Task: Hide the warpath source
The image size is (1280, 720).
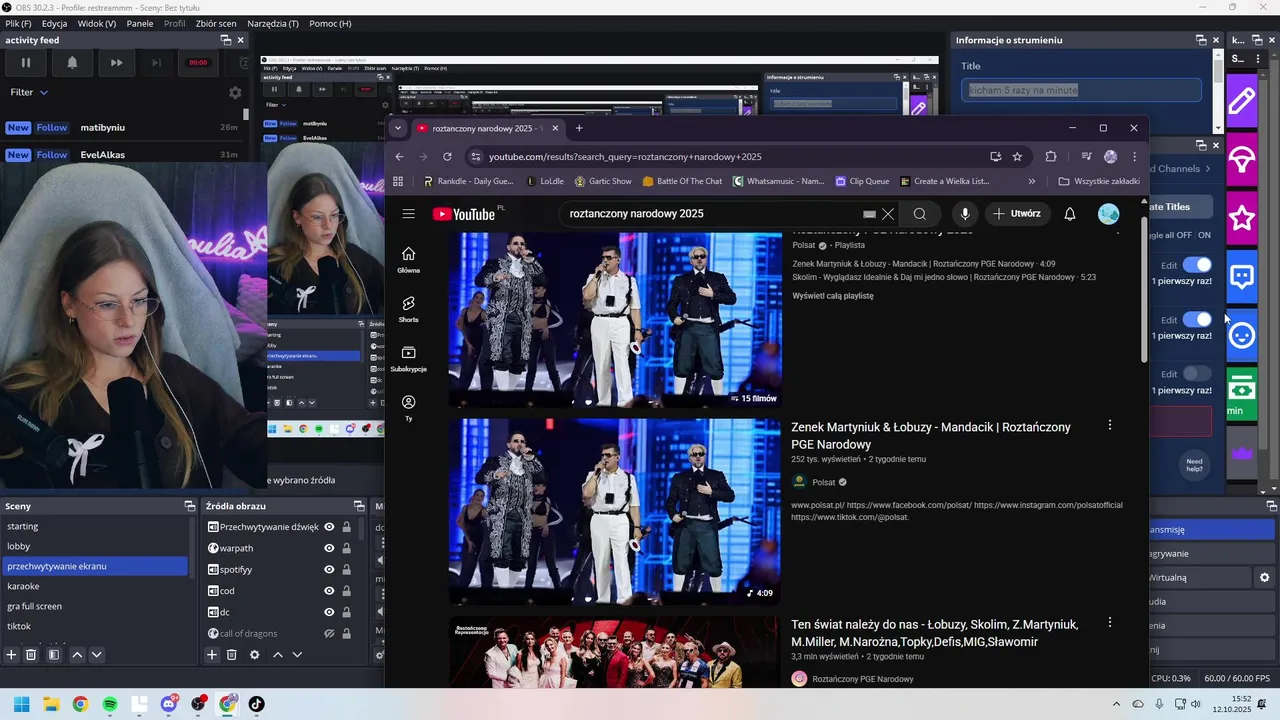Action: point(329,548)
